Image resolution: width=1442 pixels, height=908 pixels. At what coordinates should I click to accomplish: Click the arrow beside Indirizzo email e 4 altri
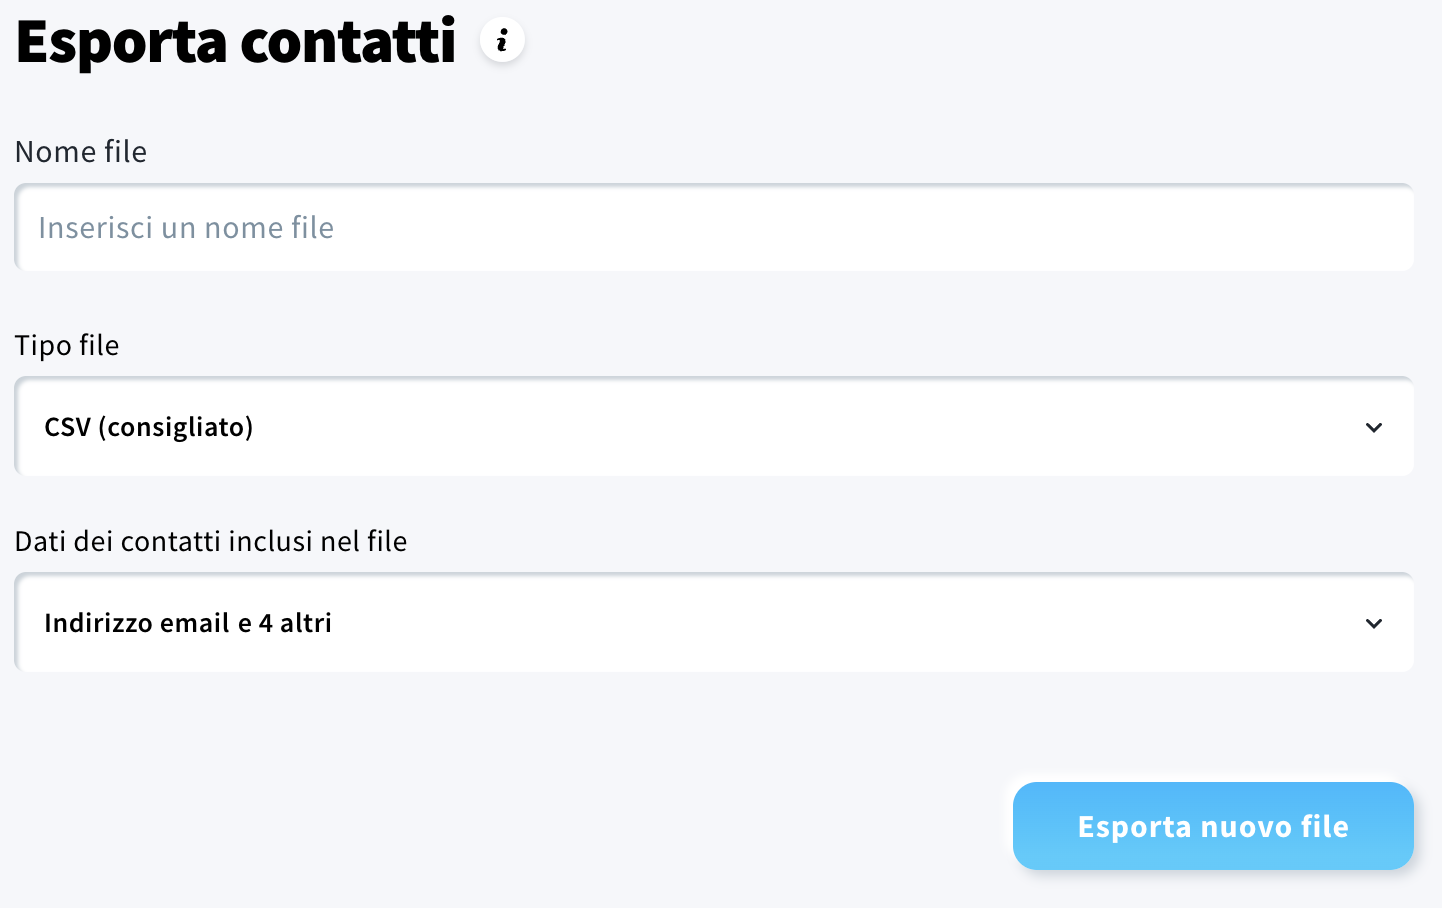click(x=1374, y=623)
